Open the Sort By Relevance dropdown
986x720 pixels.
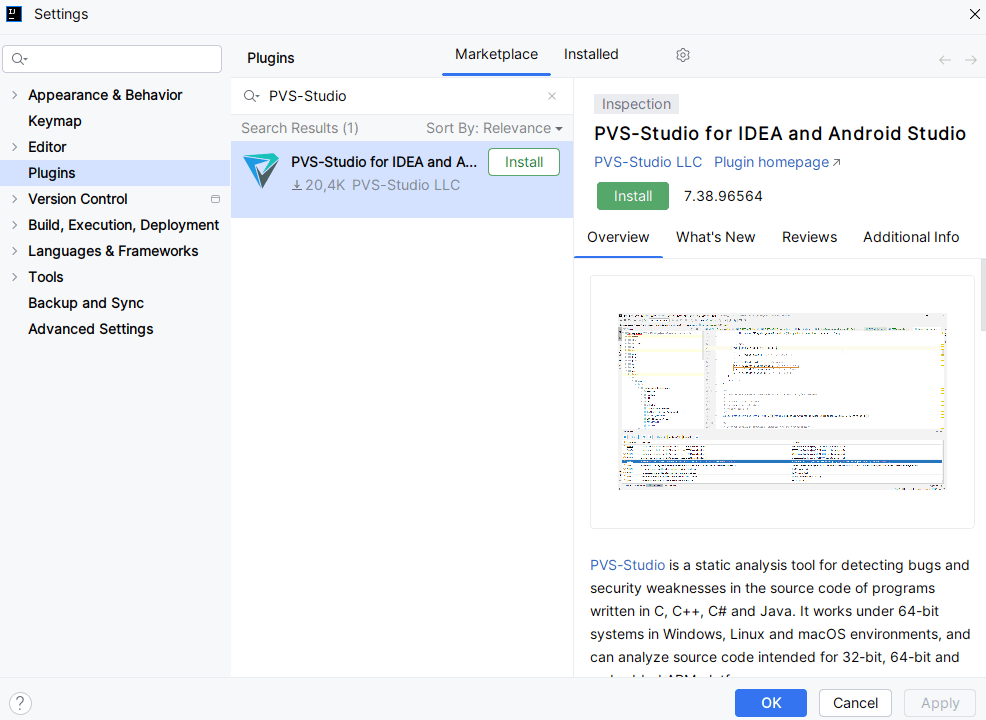pos(494,128)
